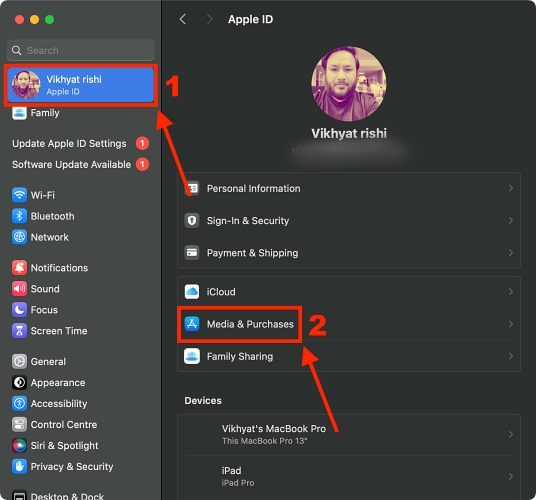Click the iCloud cloud icon
The image size is (536, 500).
click(x=192, y=292)
